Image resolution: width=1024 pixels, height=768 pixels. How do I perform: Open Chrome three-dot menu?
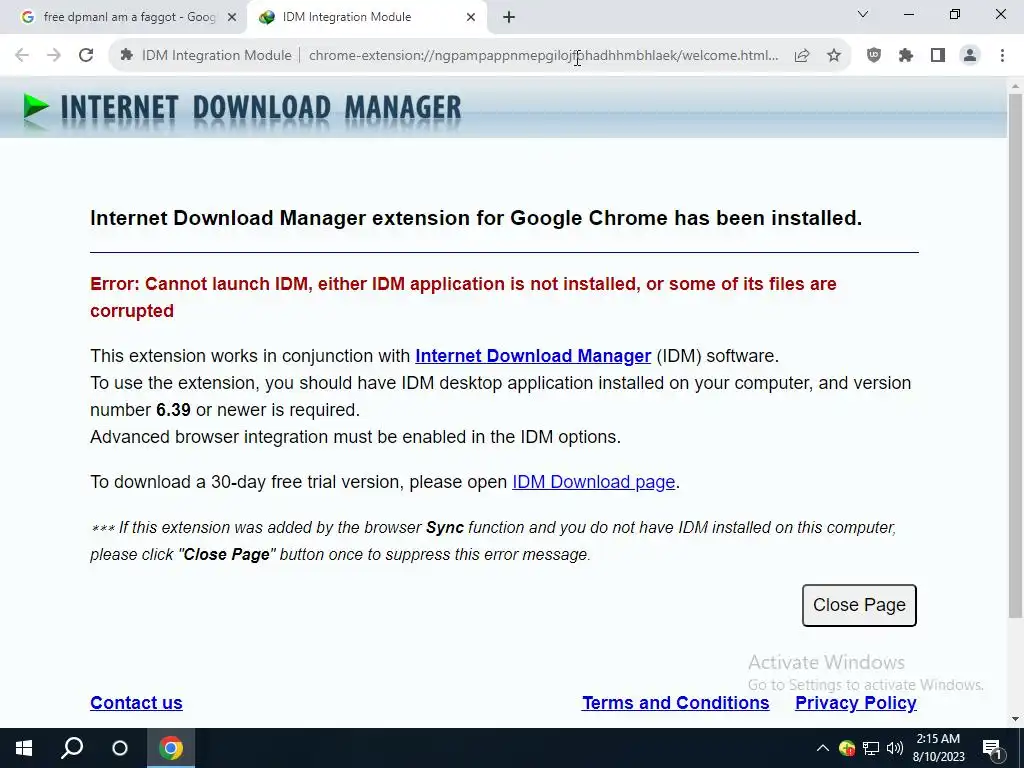[1002, 56]
